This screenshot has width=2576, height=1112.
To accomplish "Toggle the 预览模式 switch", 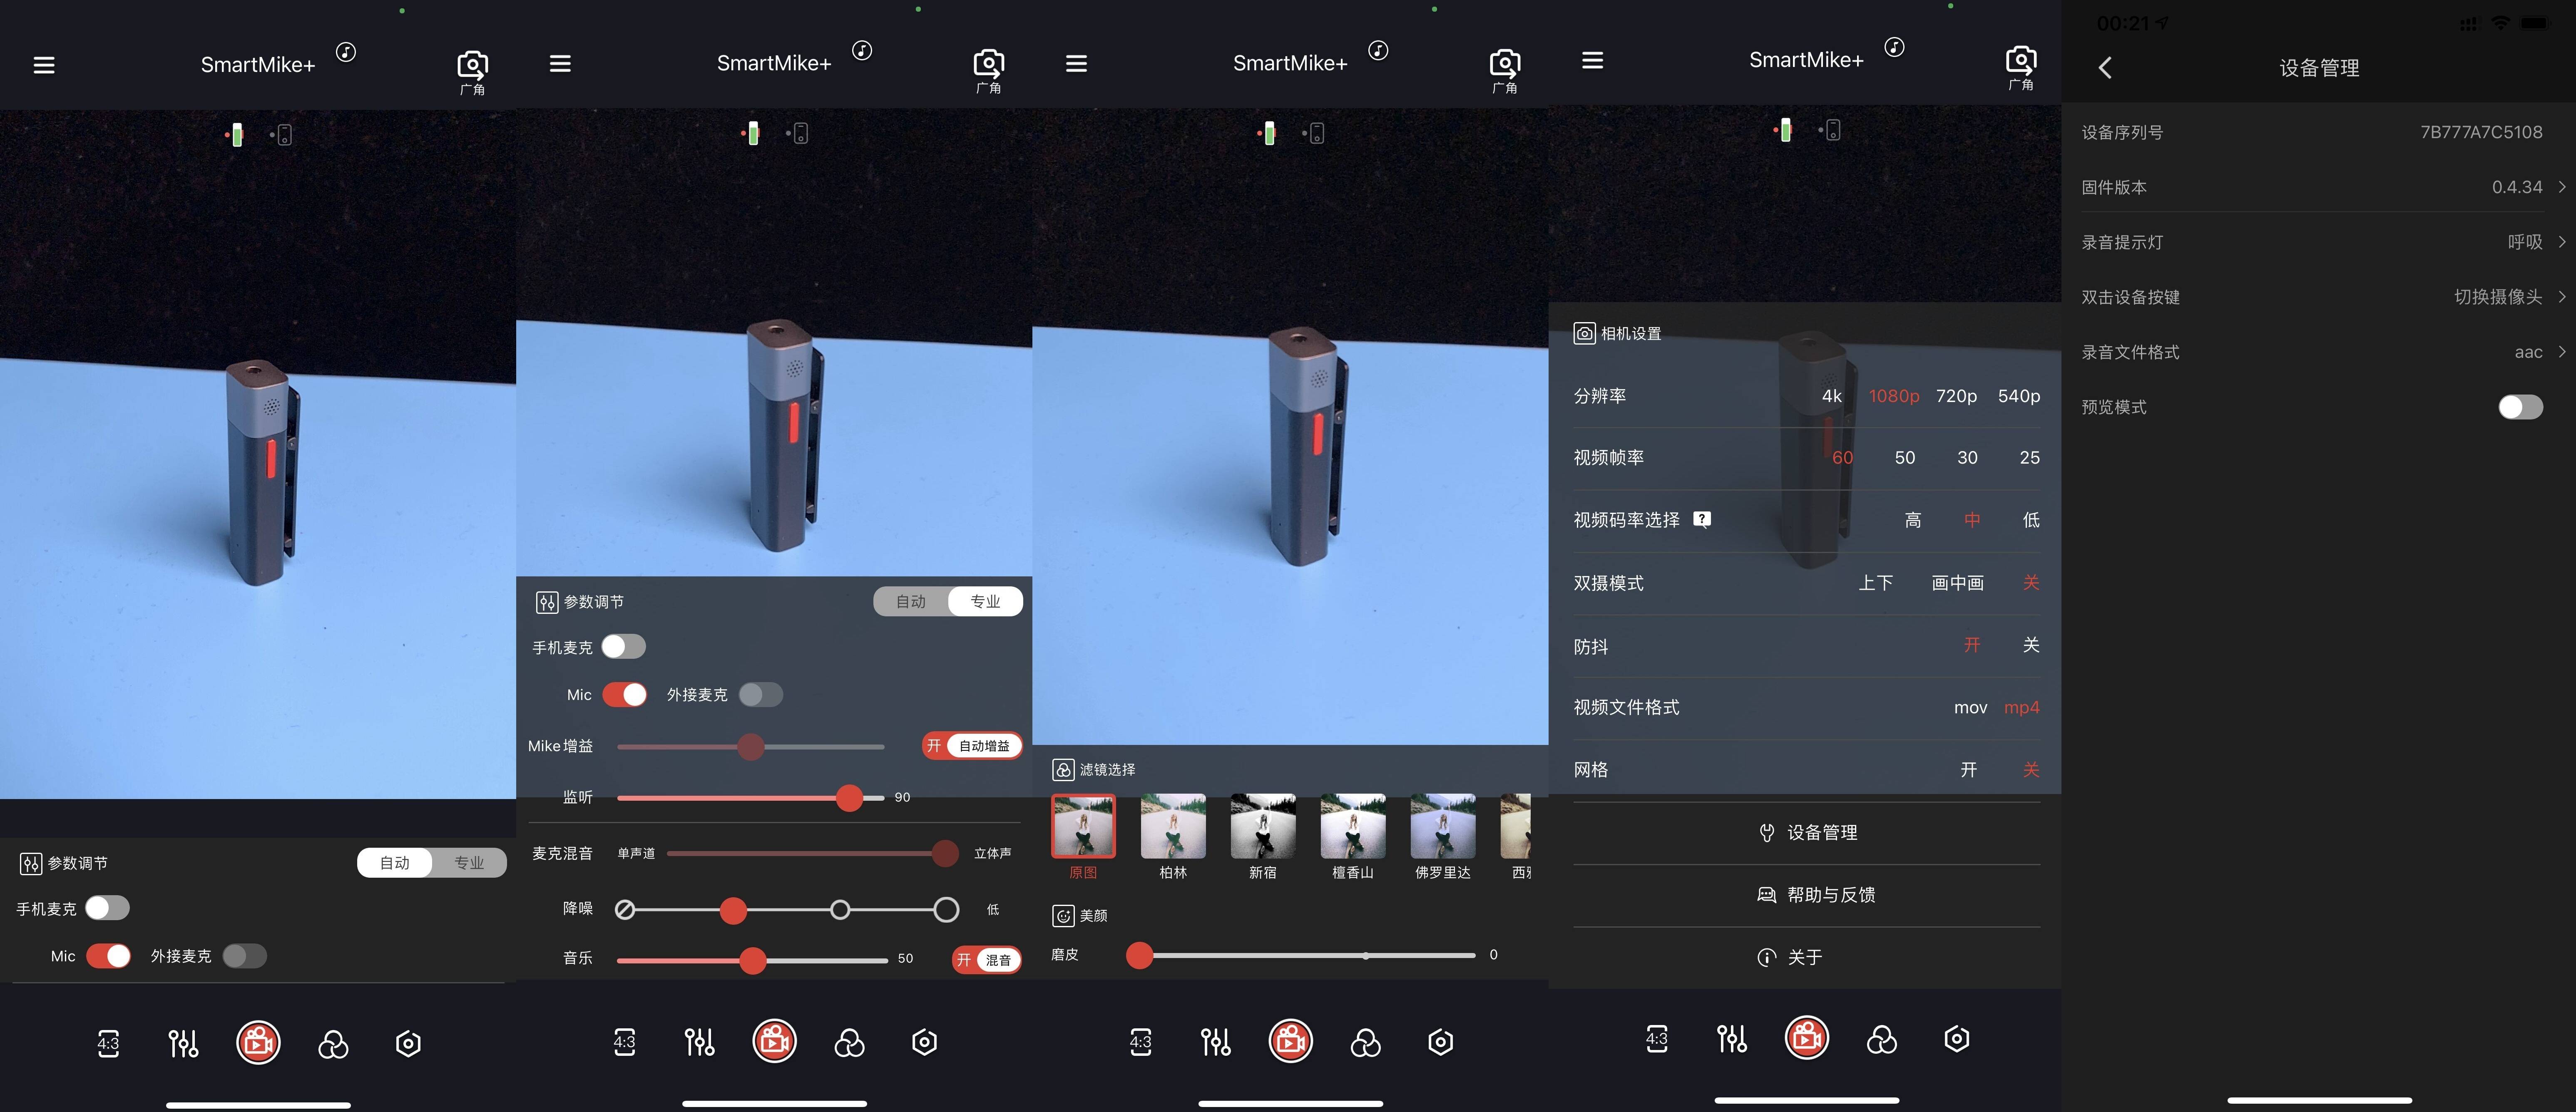I will (2520, 407).
